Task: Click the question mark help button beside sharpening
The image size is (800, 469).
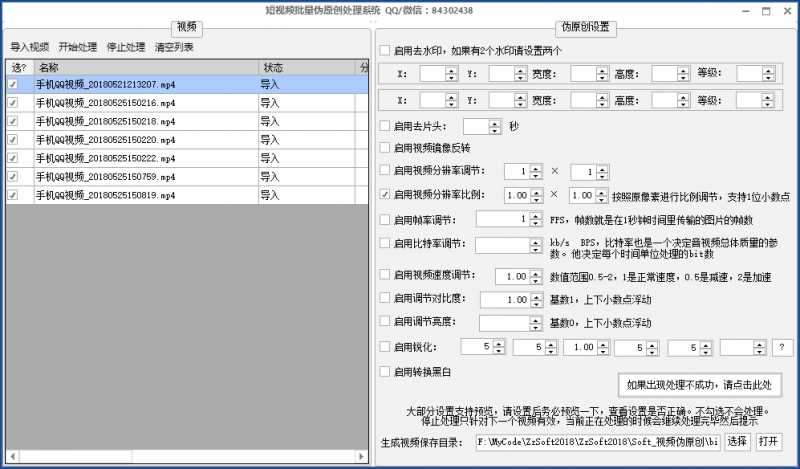Action: [783, 347]
